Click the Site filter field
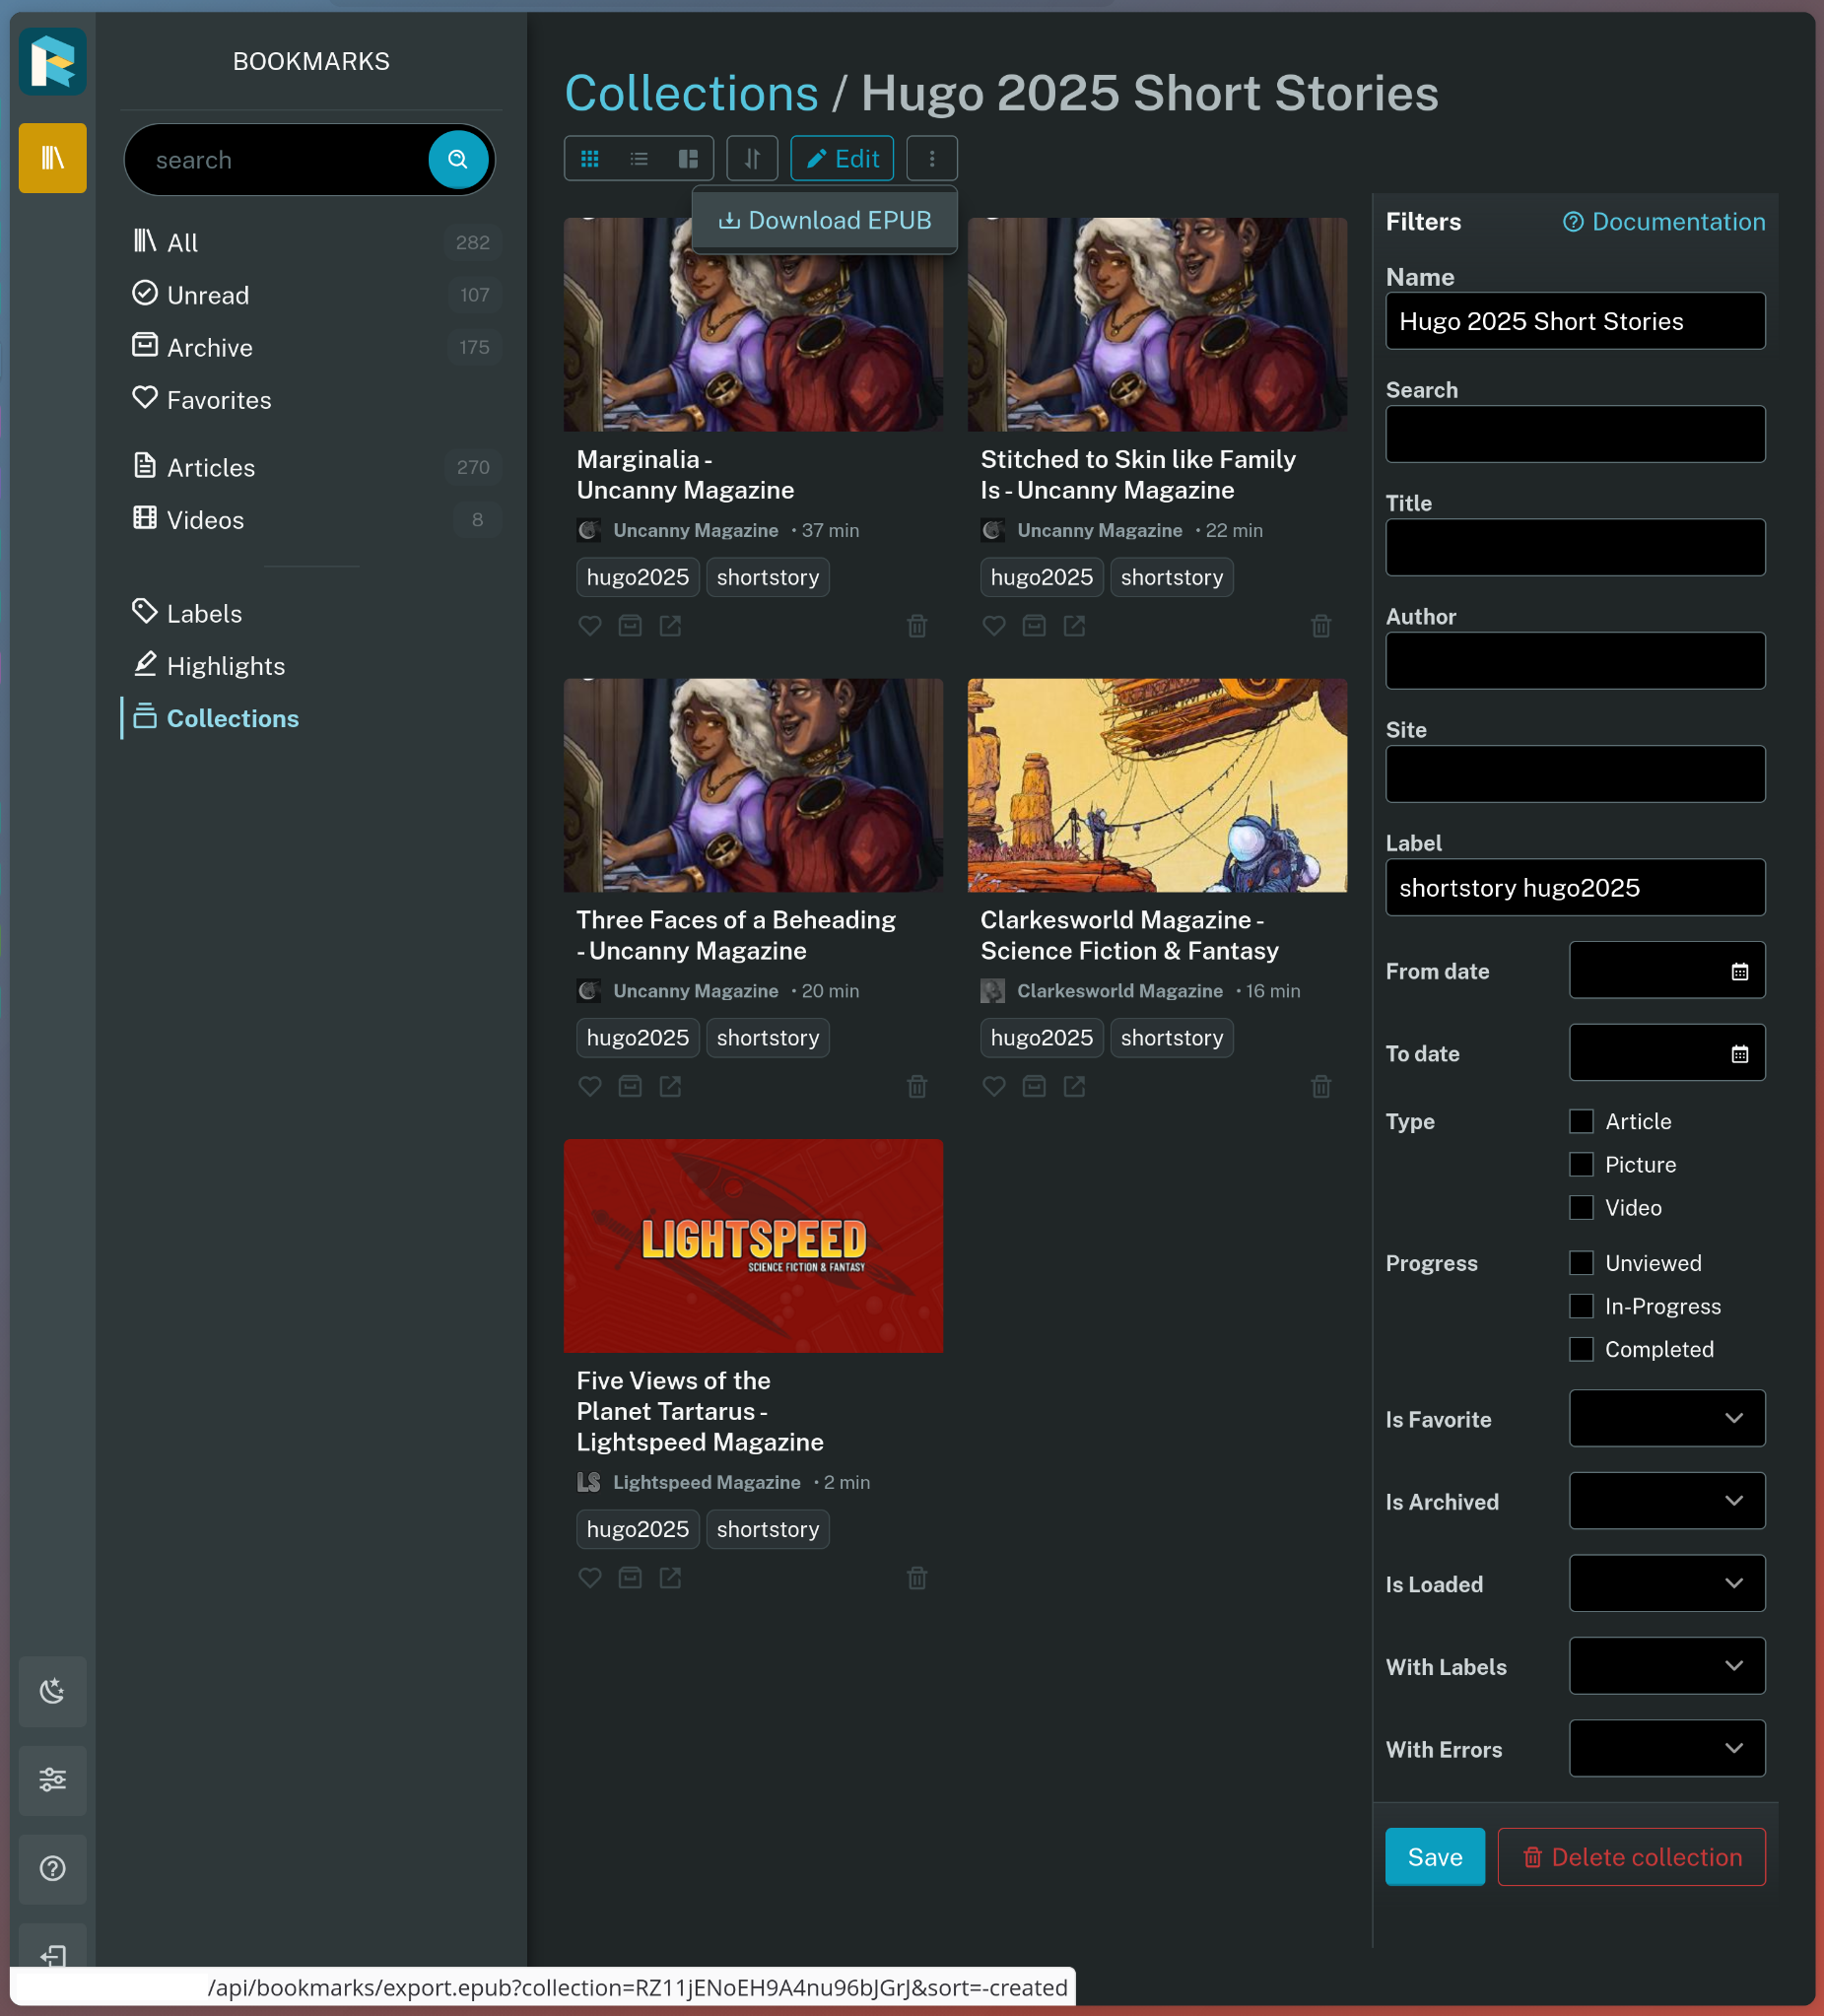 pos(1575,774)
